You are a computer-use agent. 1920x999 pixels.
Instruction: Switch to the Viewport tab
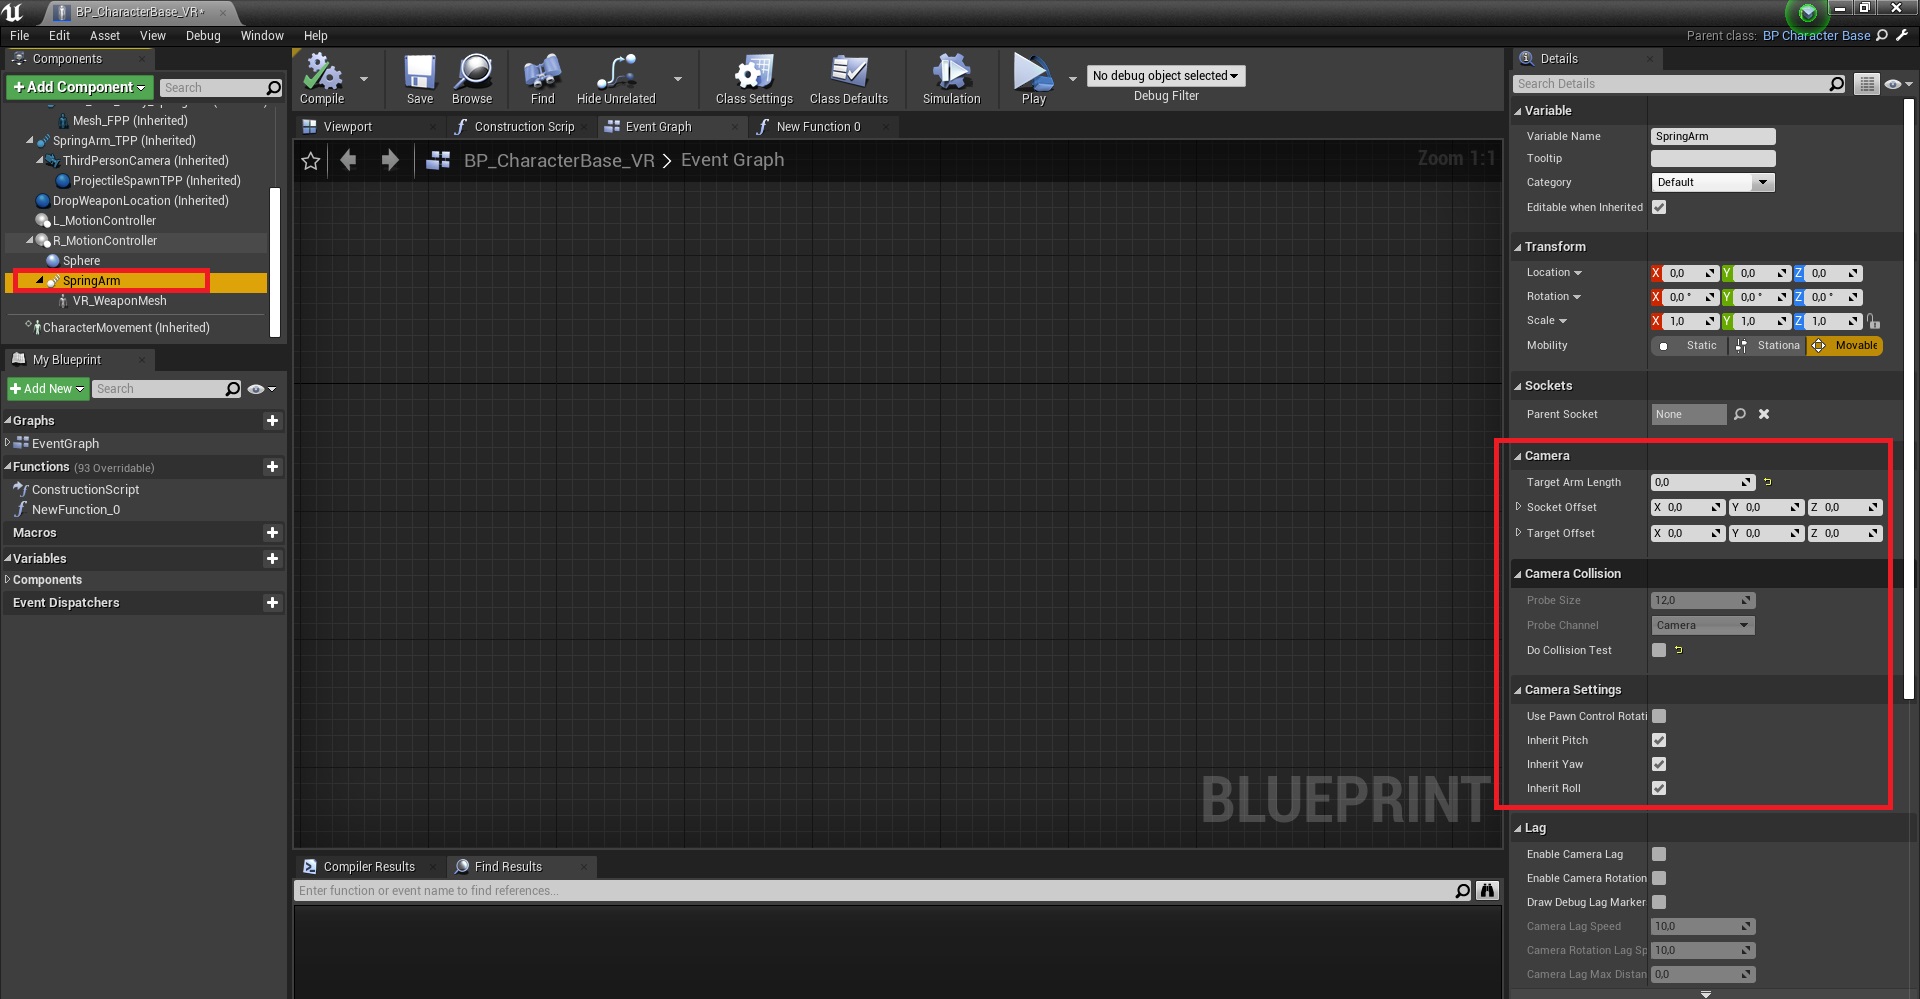coord(347,127)
